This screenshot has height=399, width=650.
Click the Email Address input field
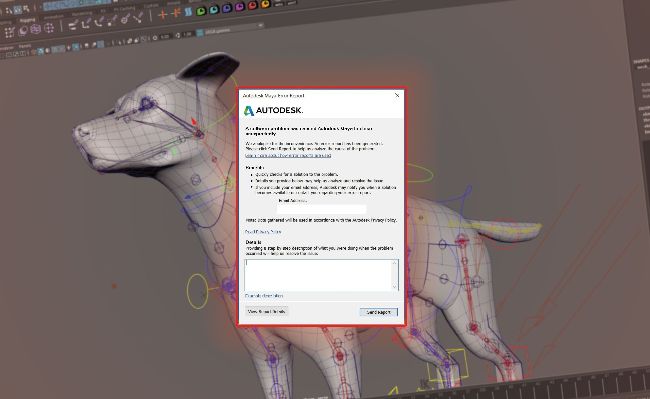click(322, 209)
